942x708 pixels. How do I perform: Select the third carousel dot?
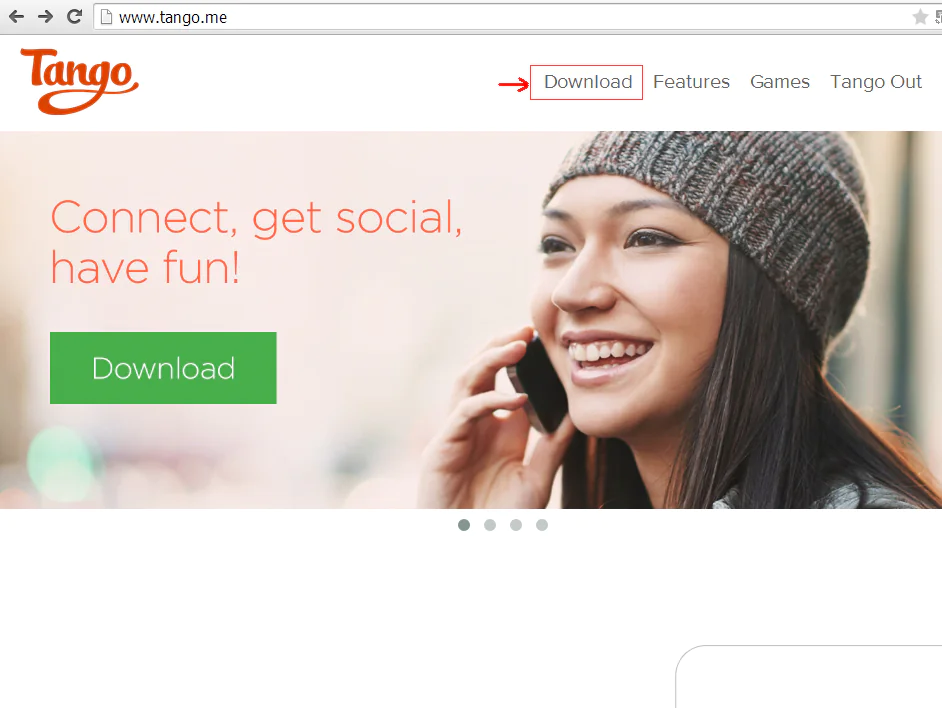point(515,525)
